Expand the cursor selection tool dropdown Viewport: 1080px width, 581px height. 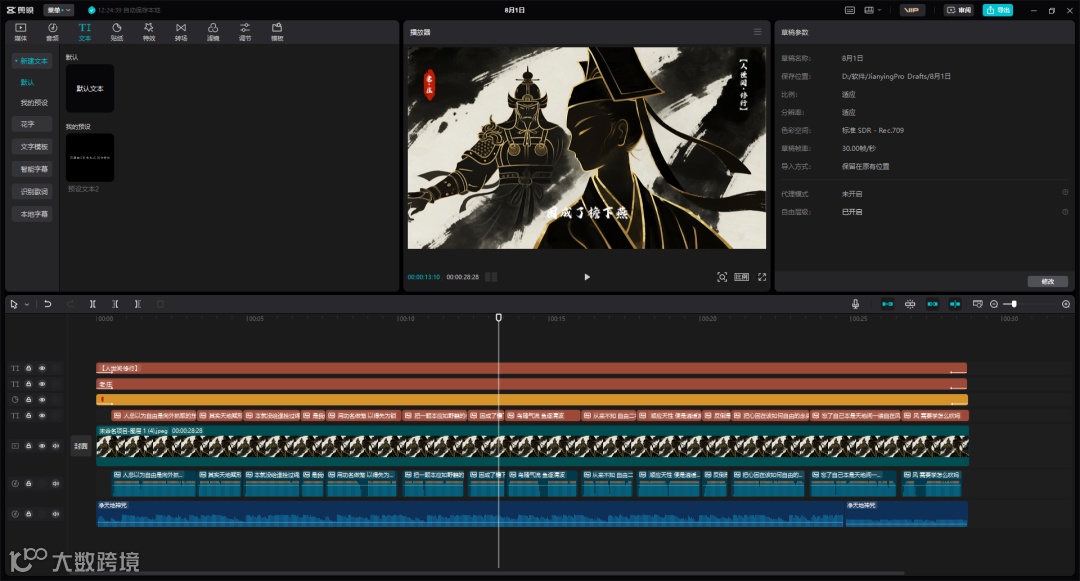(27, 304)
